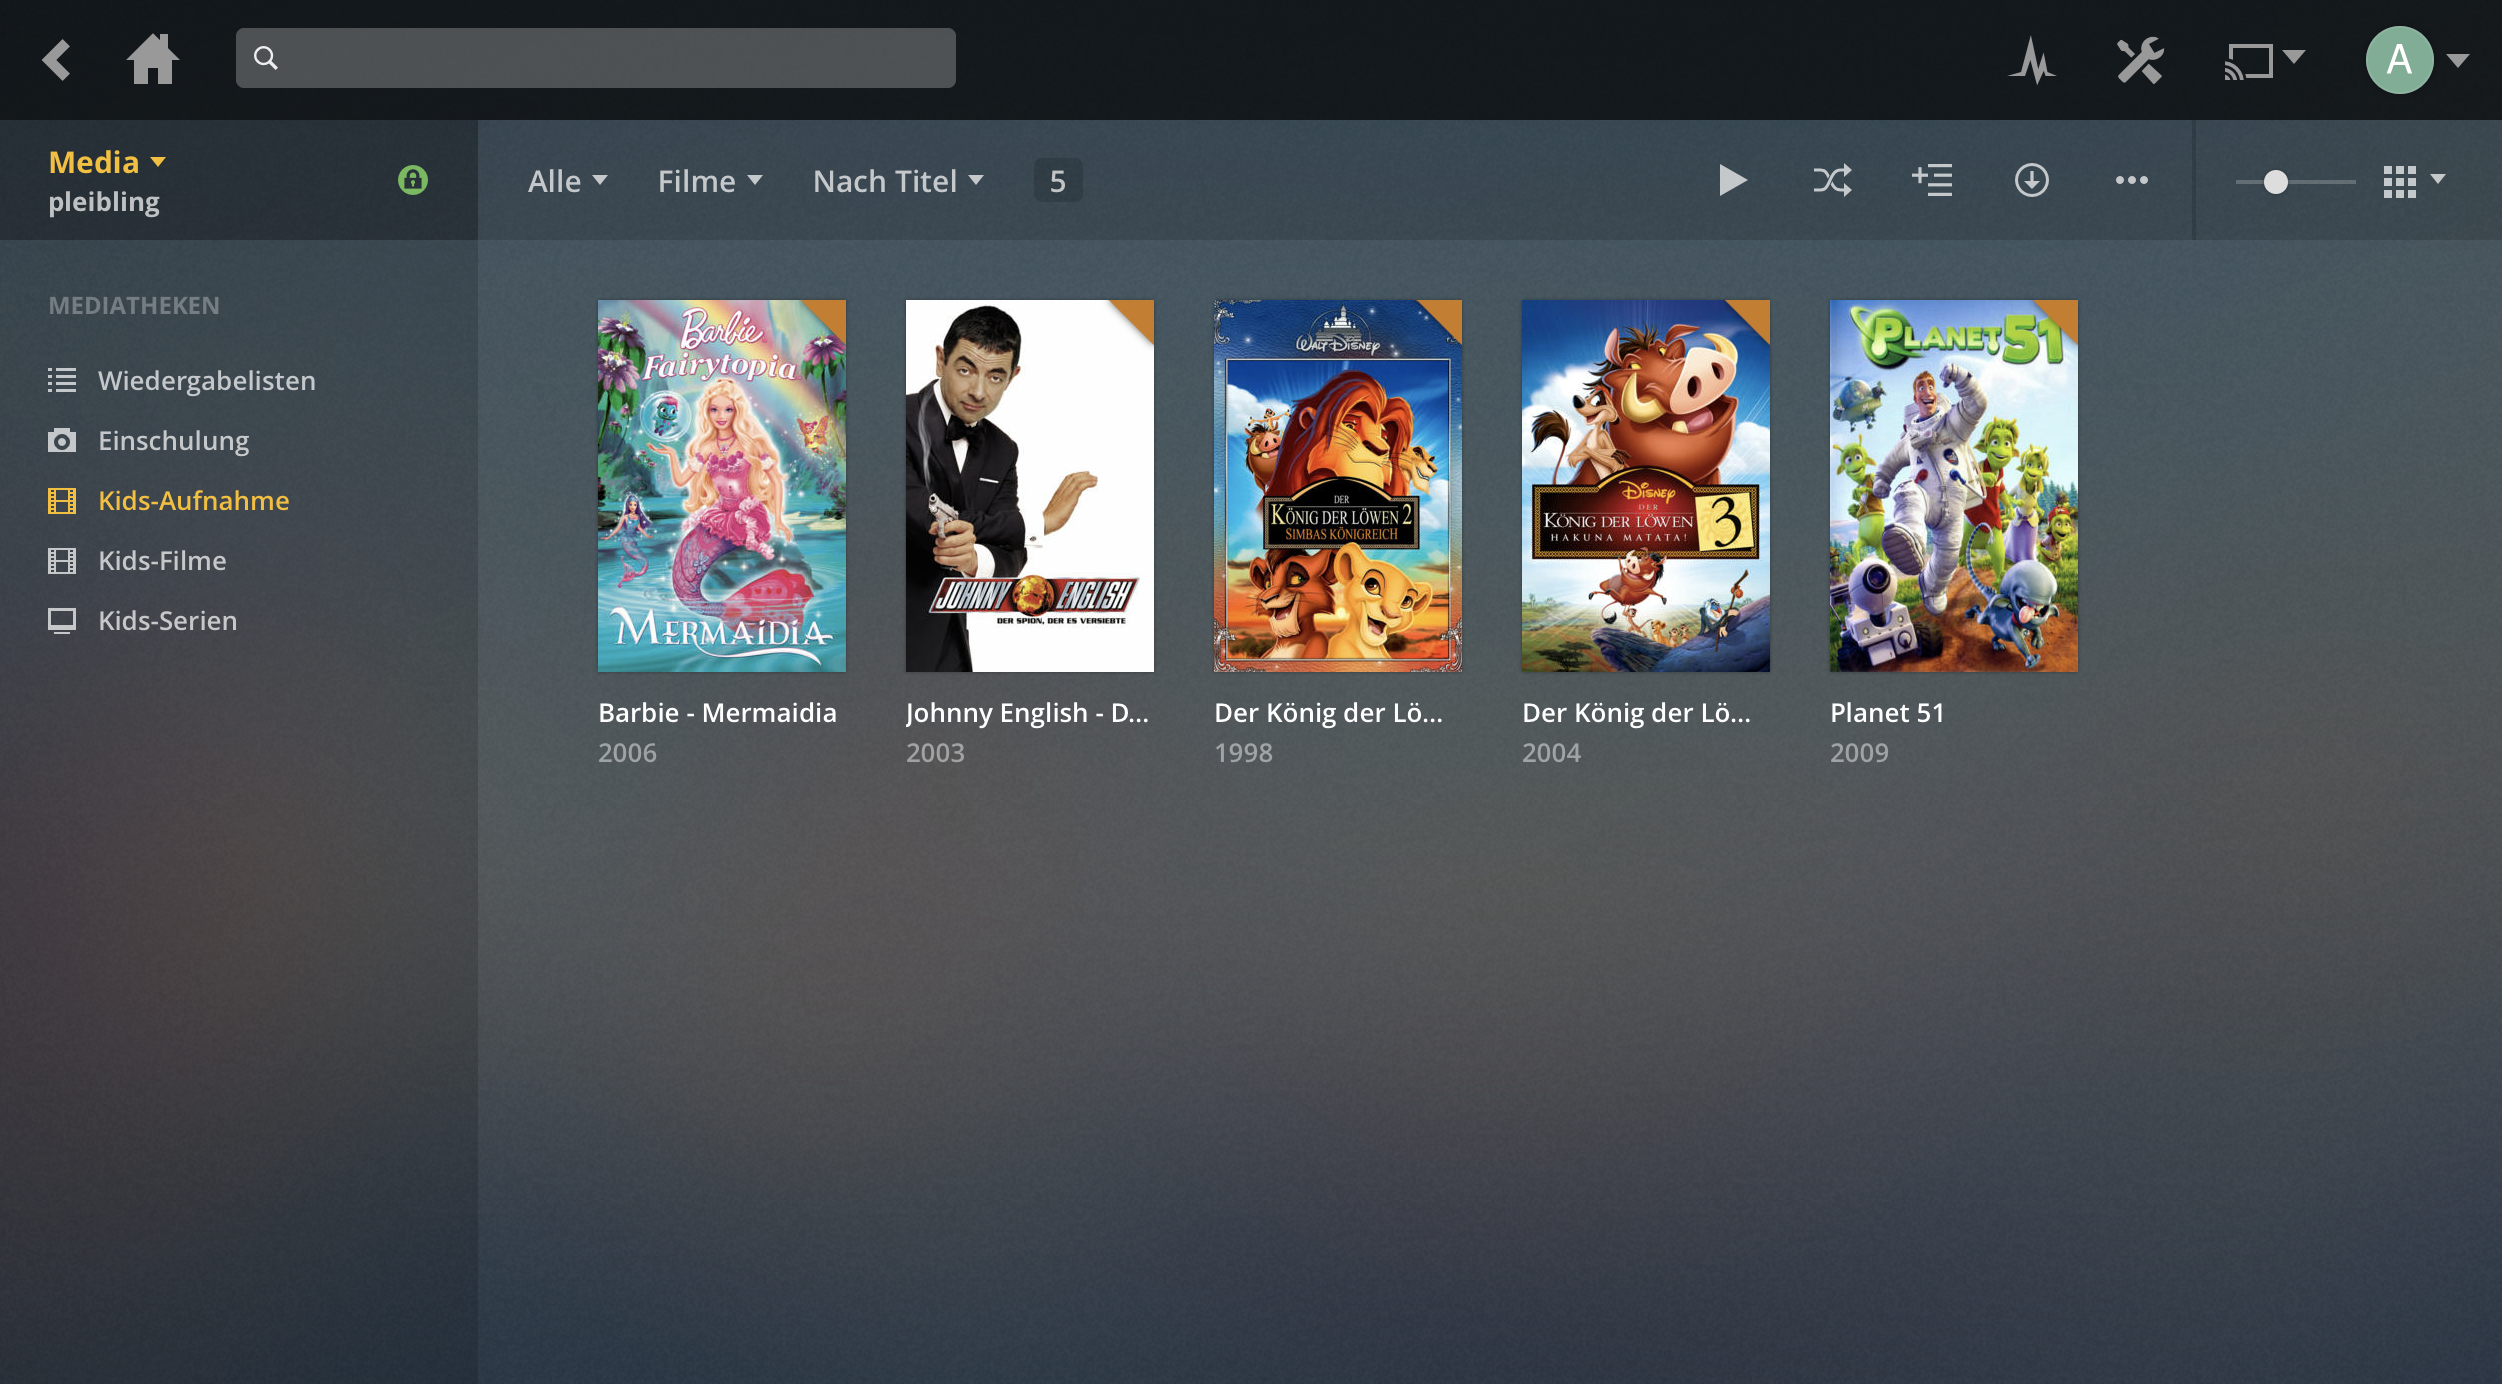Click the green secure connection lock icon

tap(412, 180)
